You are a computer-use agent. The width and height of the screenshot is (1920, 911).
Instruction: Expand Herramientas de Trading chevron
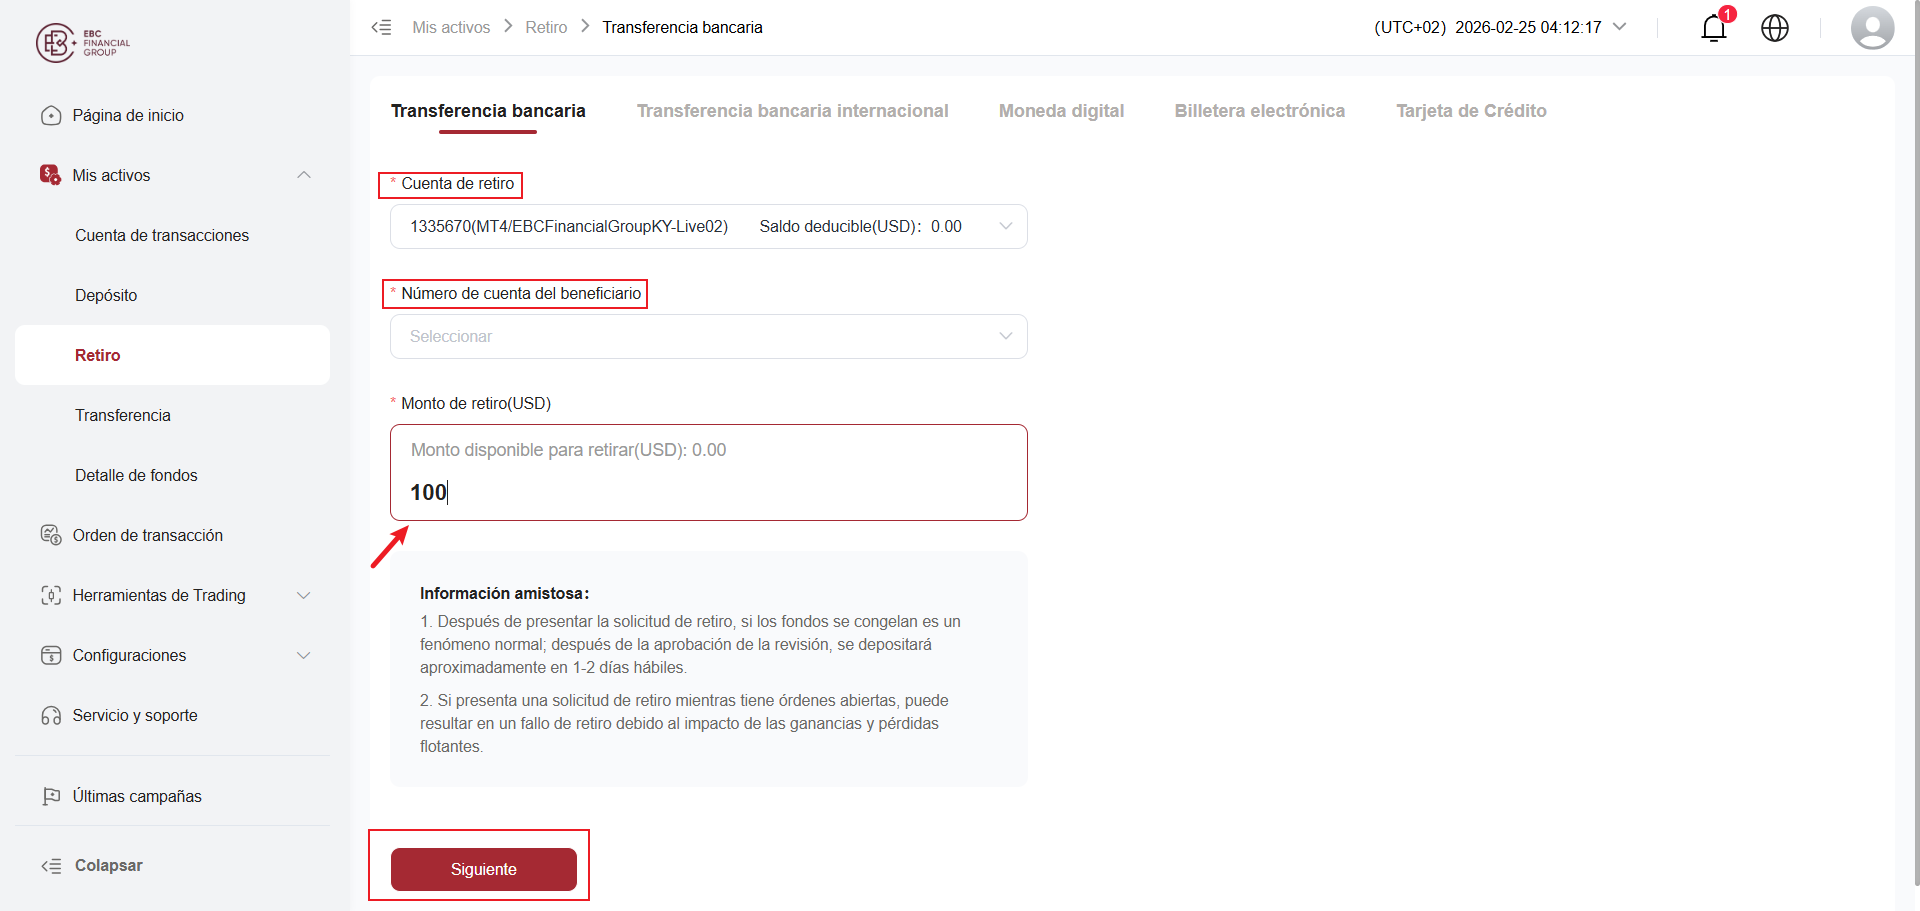(x=304, y=595)
